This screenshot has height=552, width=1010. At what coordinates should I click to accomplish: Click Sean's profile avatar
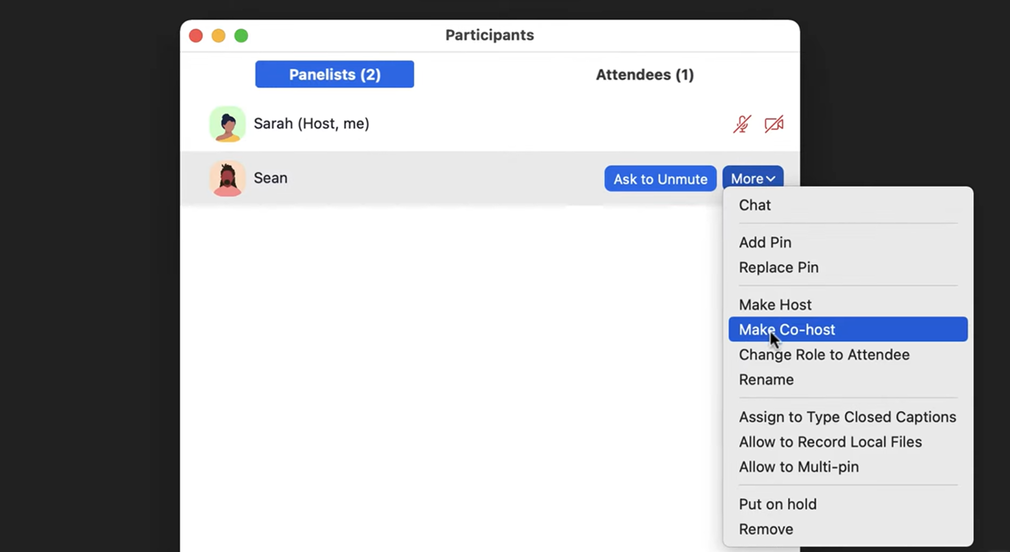pyautogui.click(x=227, y=179)
